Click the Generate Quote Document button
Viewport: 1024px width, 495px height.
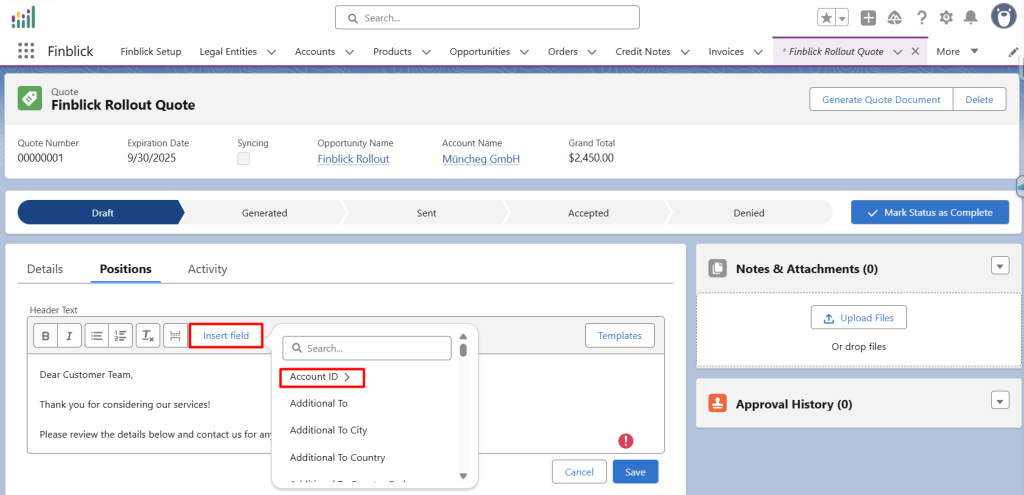pos(880,100)
